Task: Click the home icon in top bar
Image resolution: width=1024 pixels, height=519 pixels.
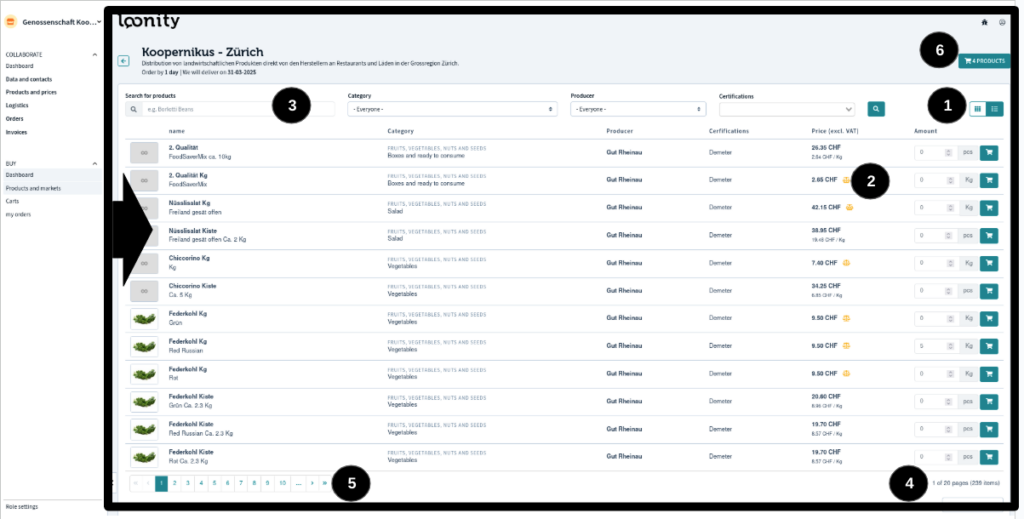Action: [984, 21]
